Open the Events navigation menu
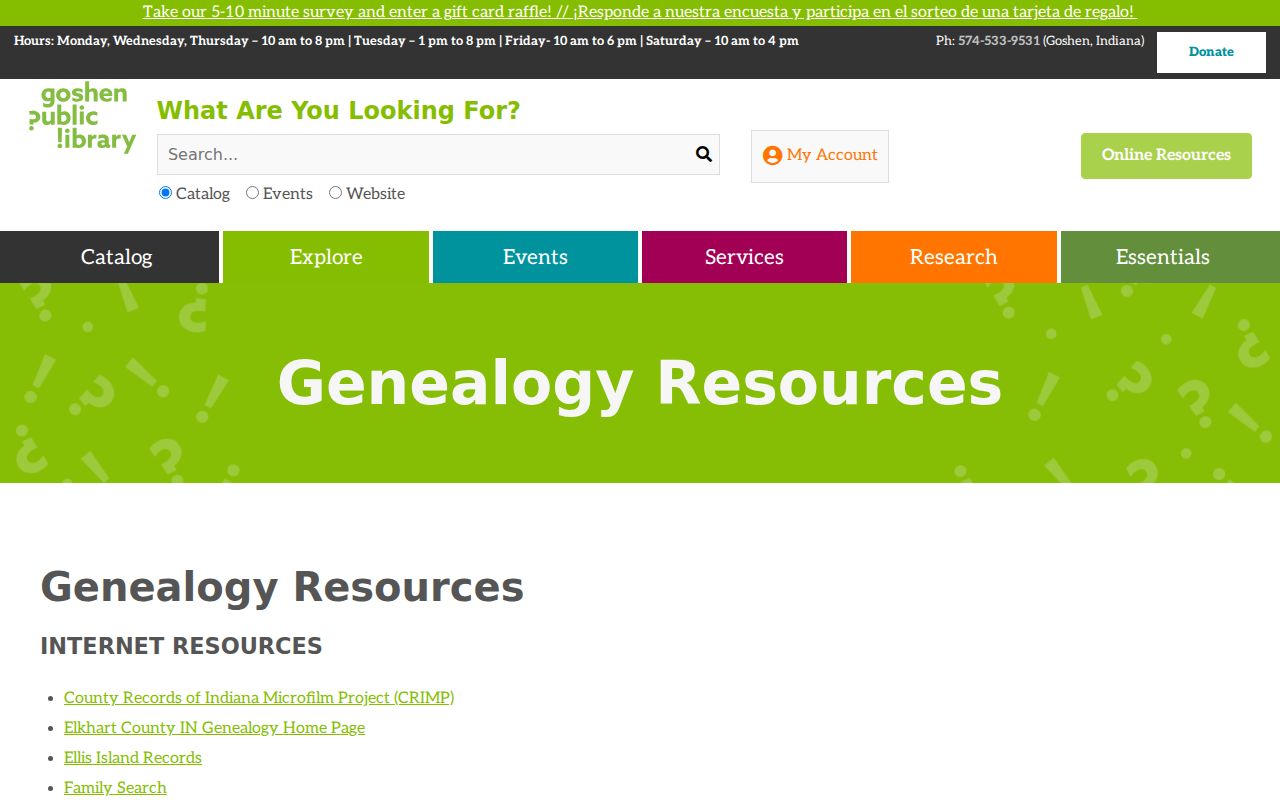Viewport: 1280px width, 800px height. (x=535, y=257)
